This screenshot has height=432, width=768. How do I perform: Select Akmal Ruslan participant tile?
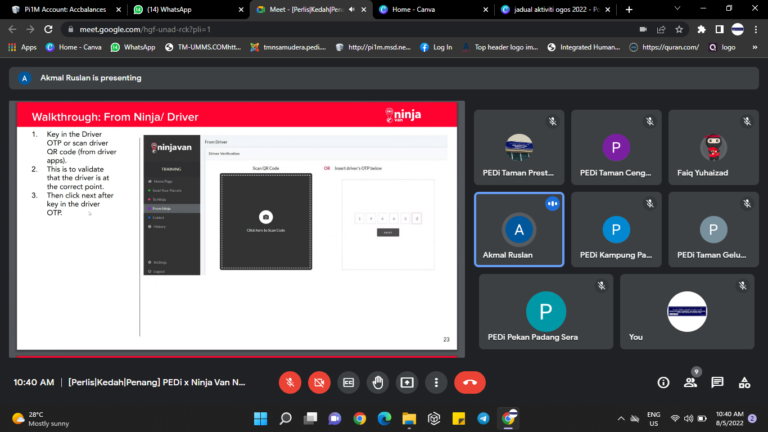click(x=519, y=229)
